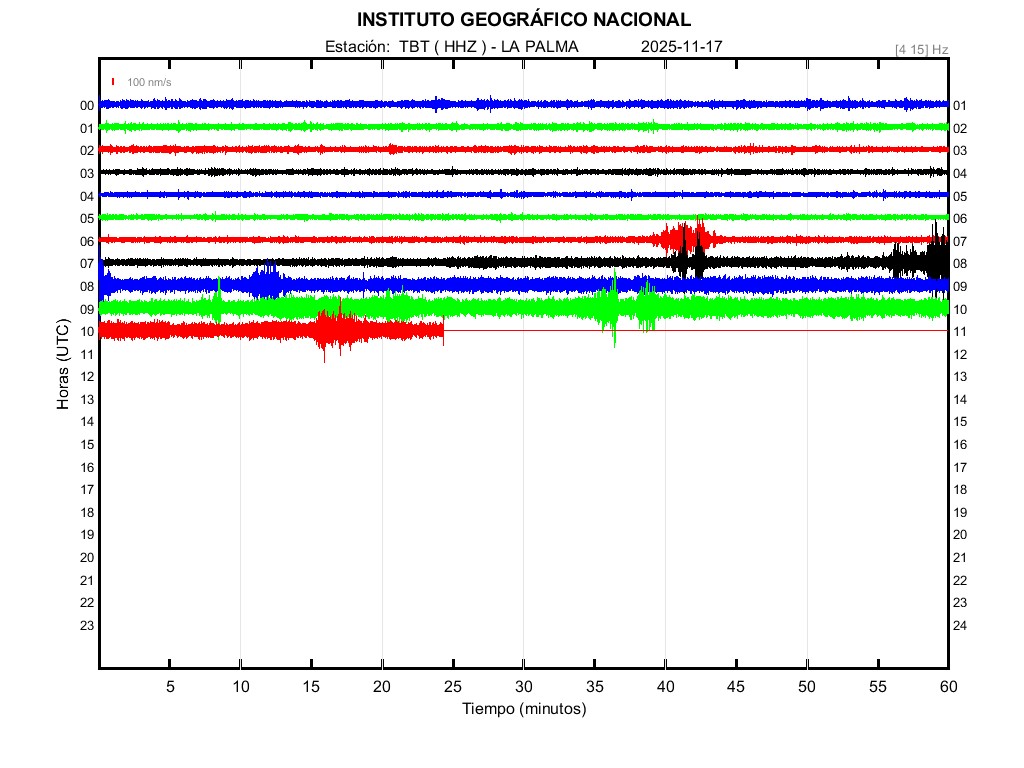1024x768 pixels.
Task: Click the 45 tick label on the time axis
Action: (736, 687)
